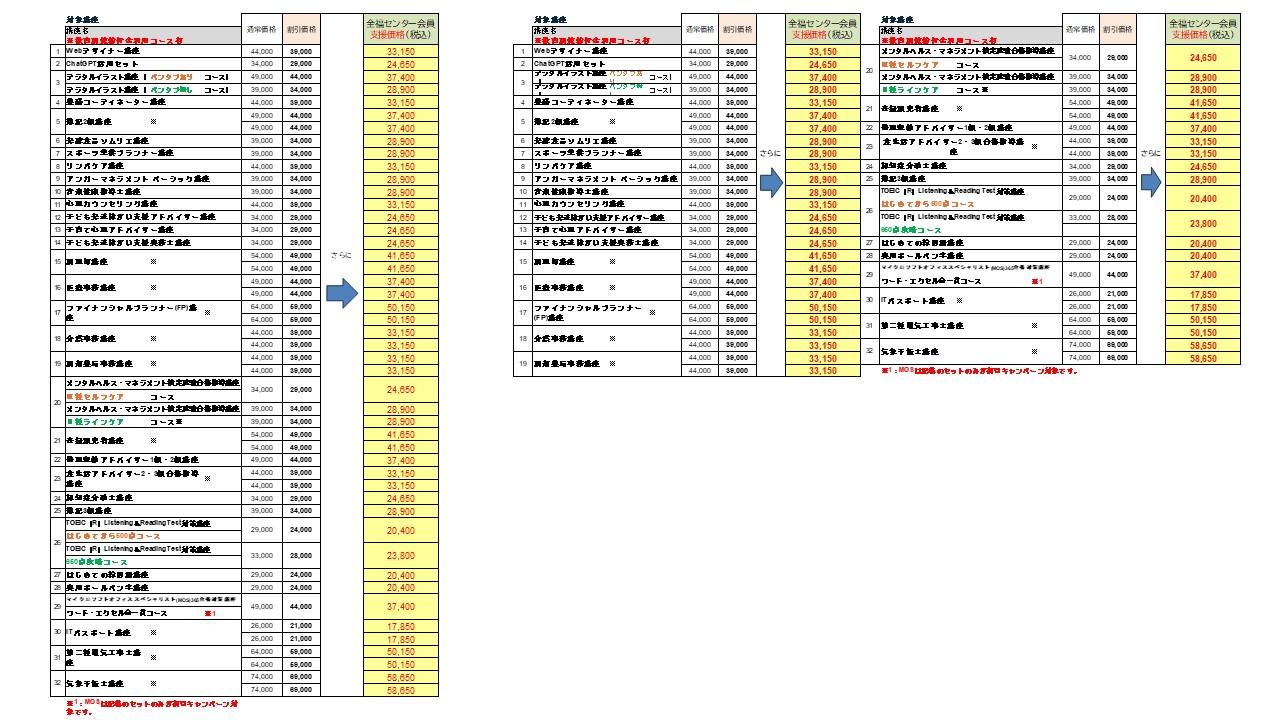Click the 割引価格 column header in the middle table
This screenshot has width=1280, height=720.
click(736, 30)
